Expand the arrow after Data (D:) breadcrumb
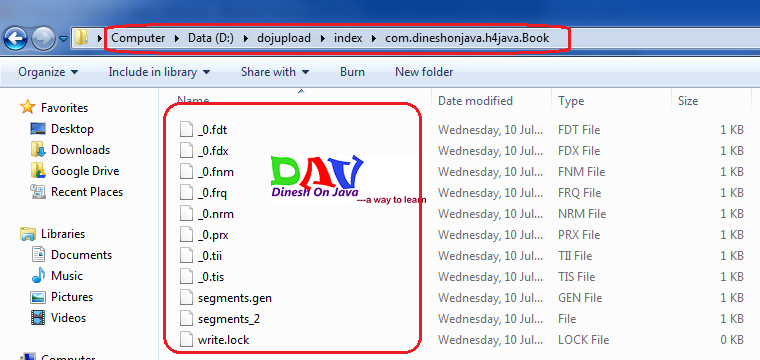This screenshot has width=760, height=360. point(246,38)
